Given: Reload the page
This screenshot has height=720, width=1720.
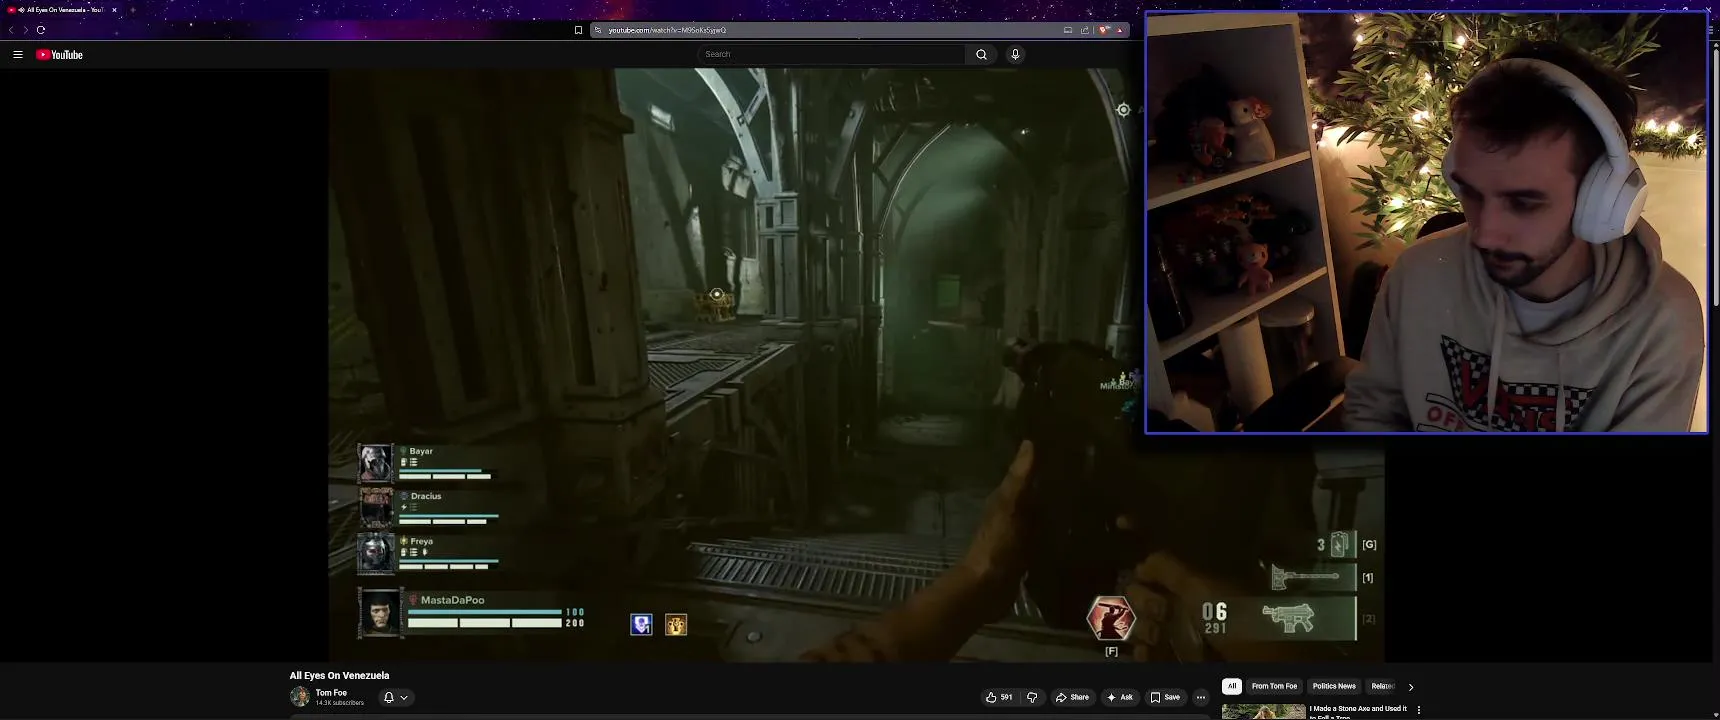Looking at the screenshot, I should [41, 30].
